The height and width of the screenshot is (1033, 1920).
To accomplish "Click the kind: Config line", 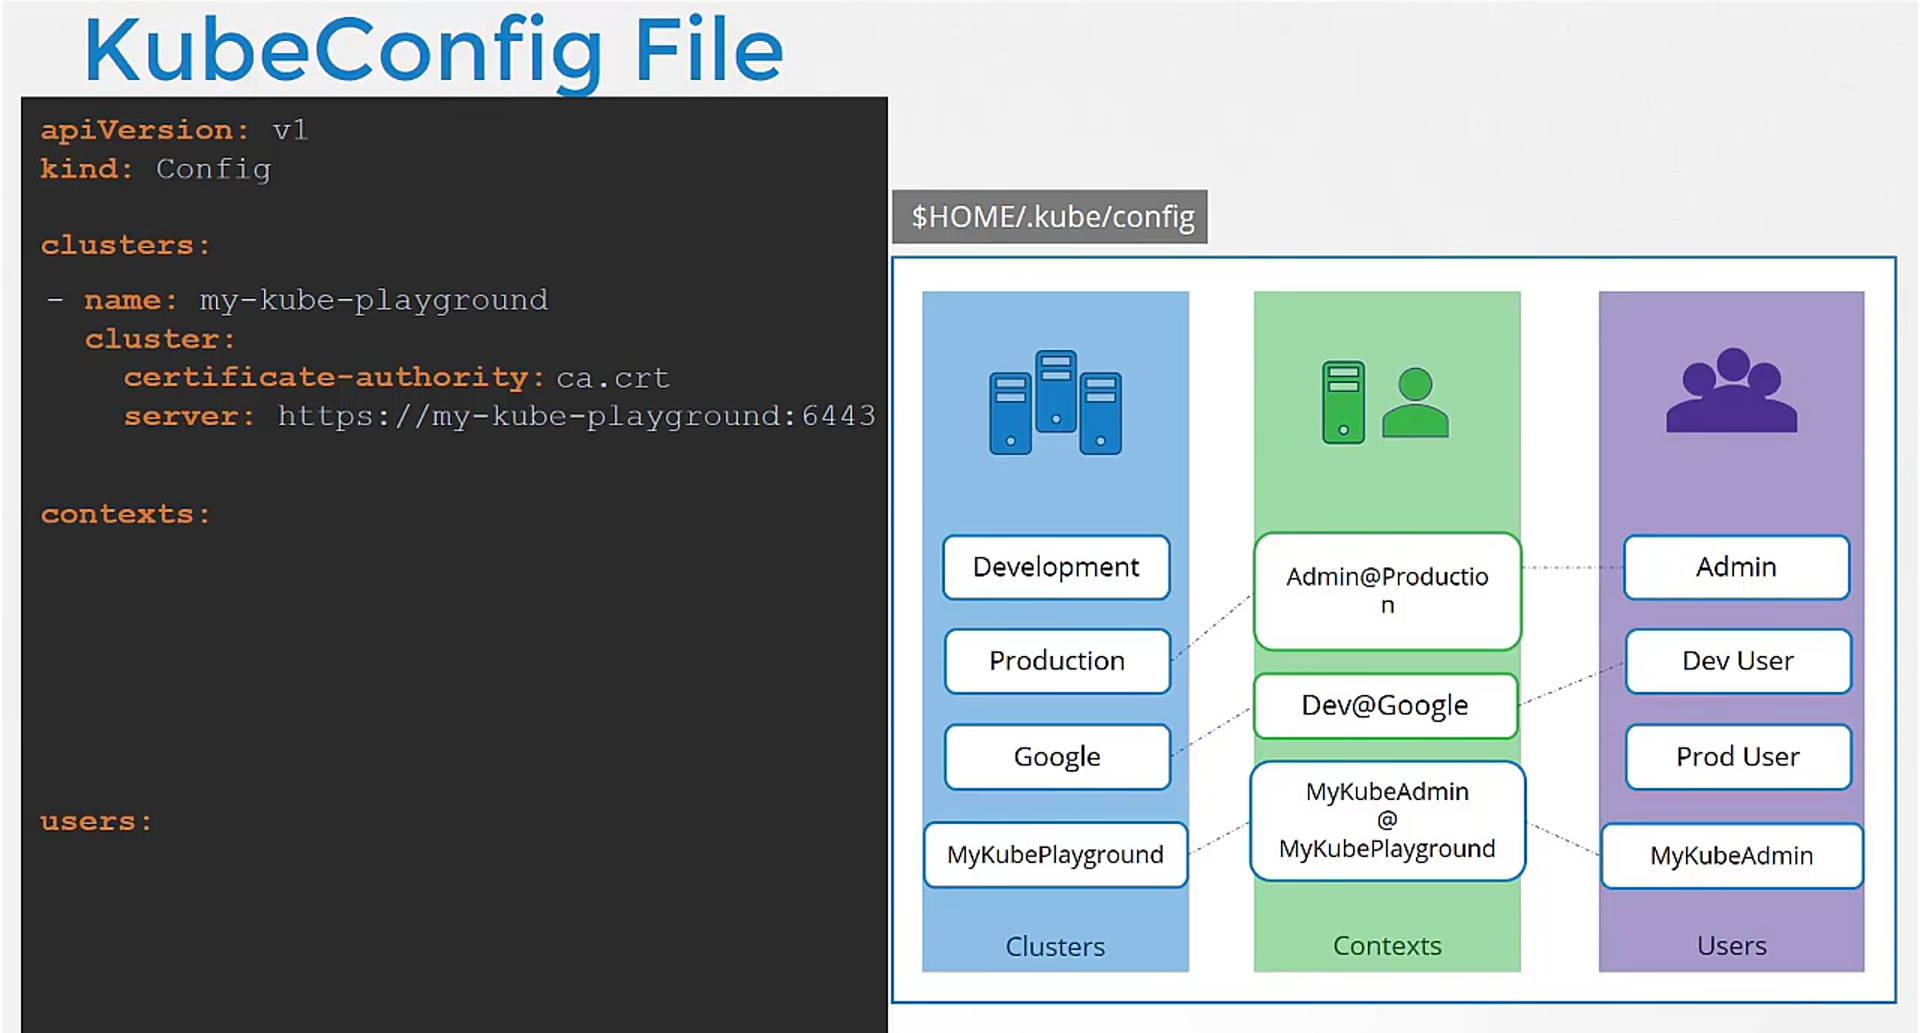I will (155, 169).
